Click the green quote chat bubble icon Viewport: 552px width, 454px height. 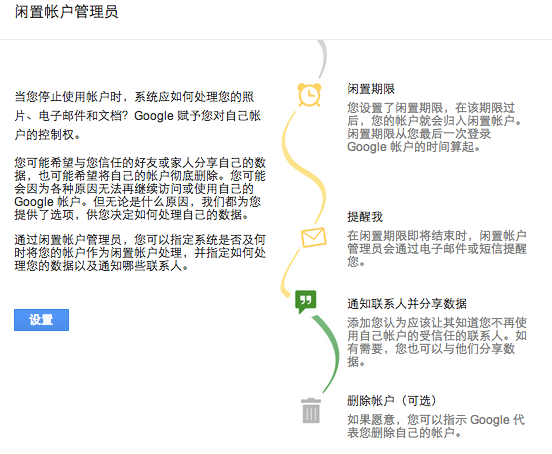pos(306,302)
